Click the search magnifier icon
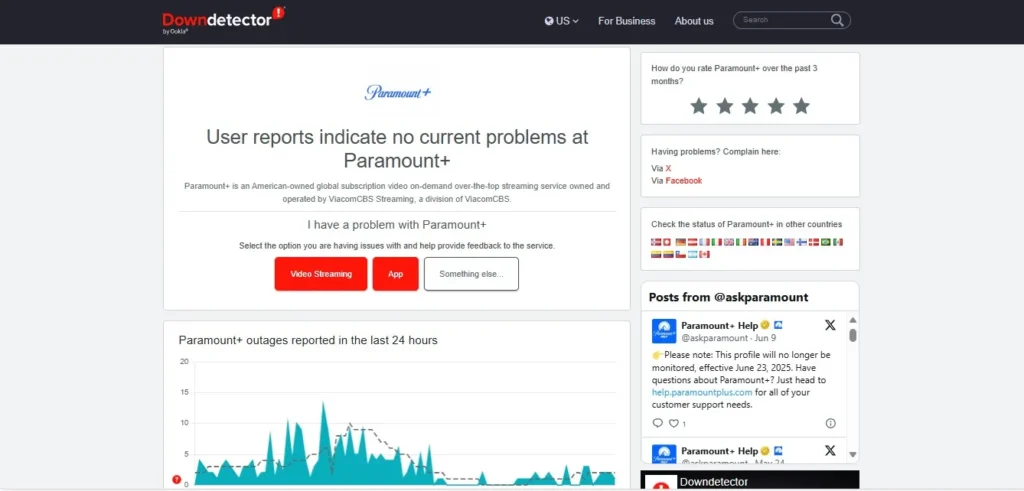This screenshot has width=1024, height=491. coord(837,20)
